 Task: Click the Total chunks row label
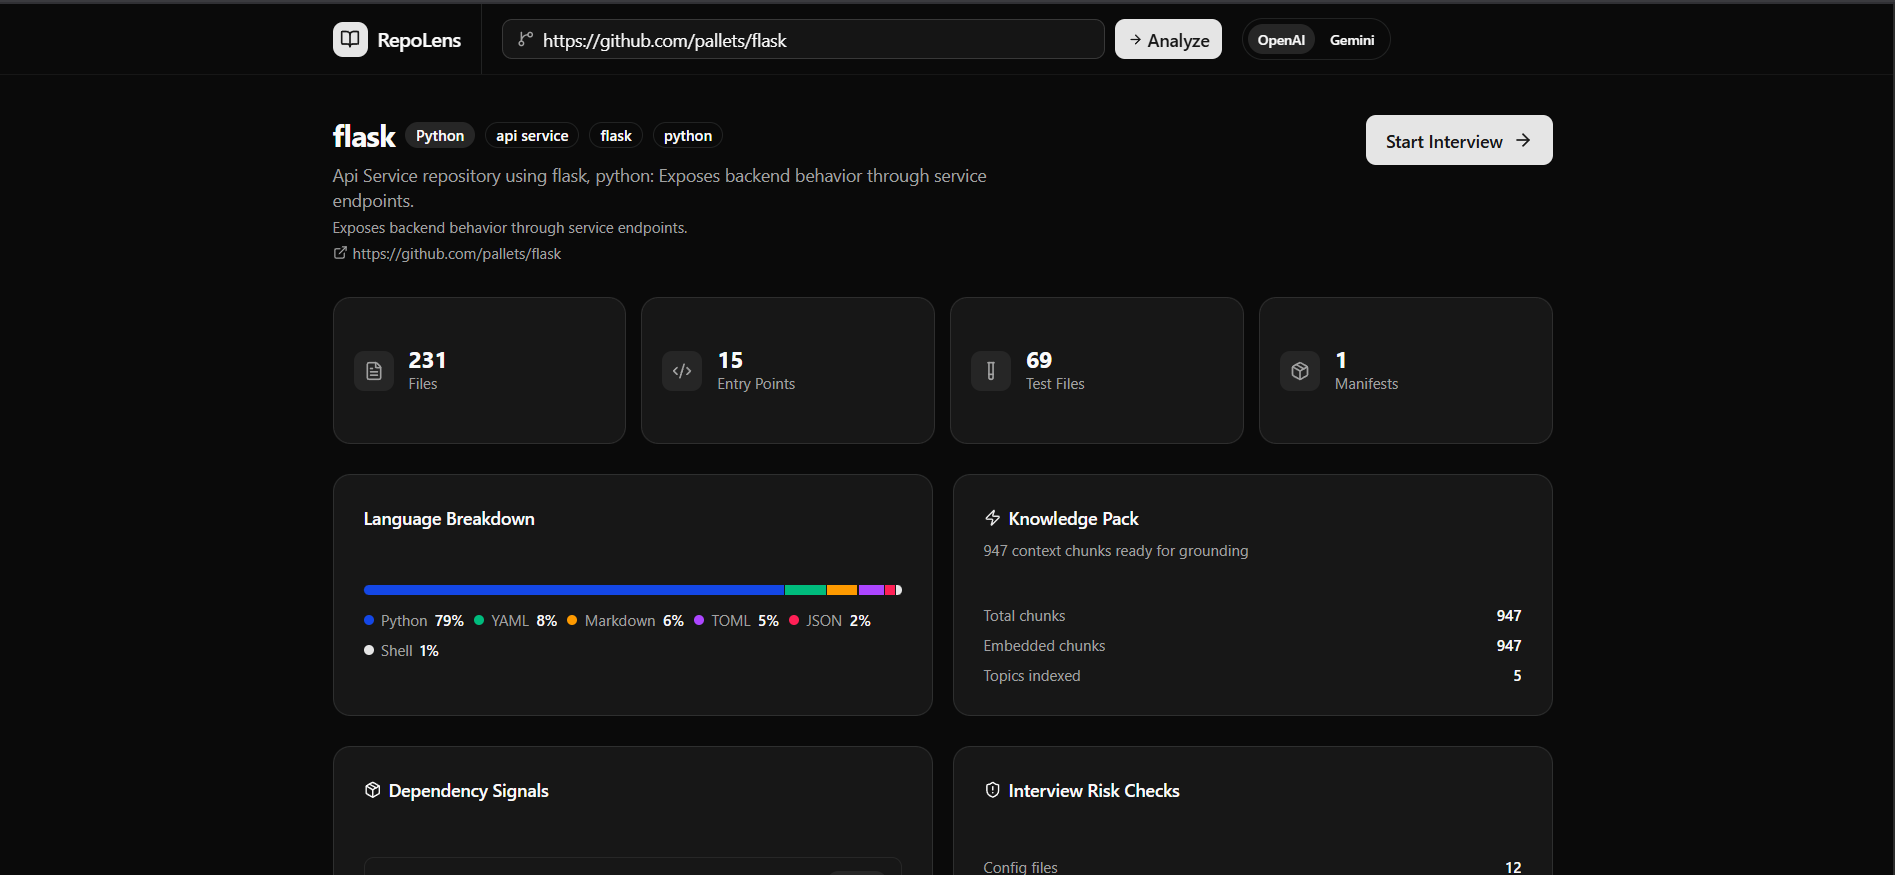(1024, 616)
